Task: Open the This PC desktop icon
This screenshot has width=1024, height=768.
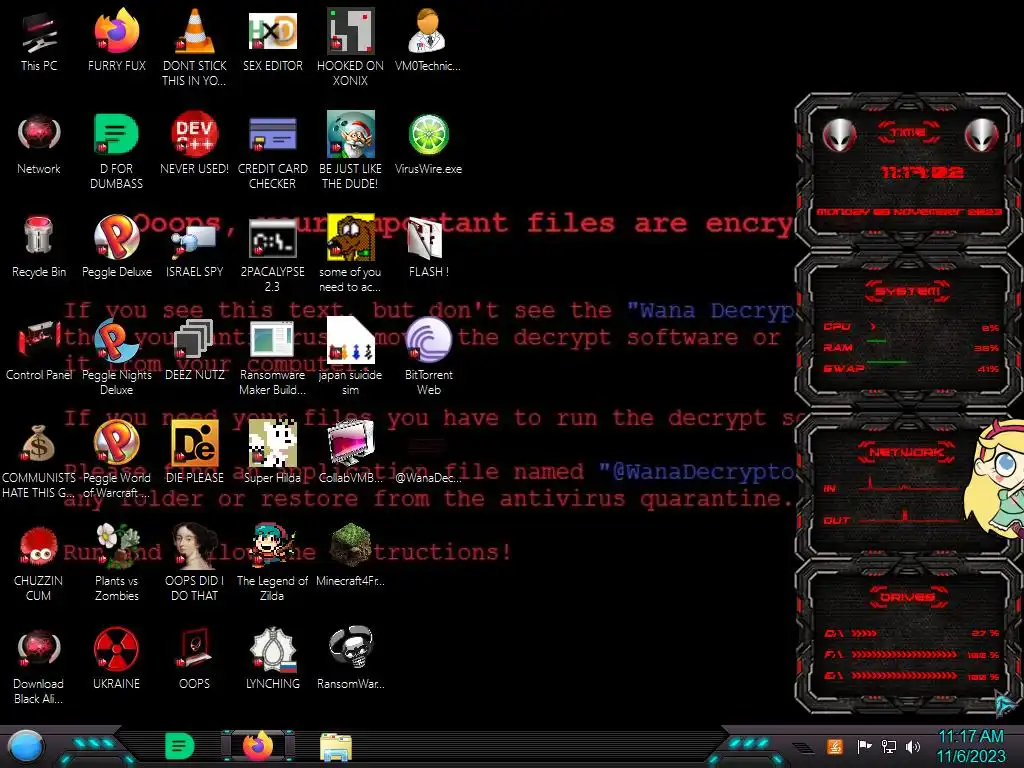Action: coord(39,33)
